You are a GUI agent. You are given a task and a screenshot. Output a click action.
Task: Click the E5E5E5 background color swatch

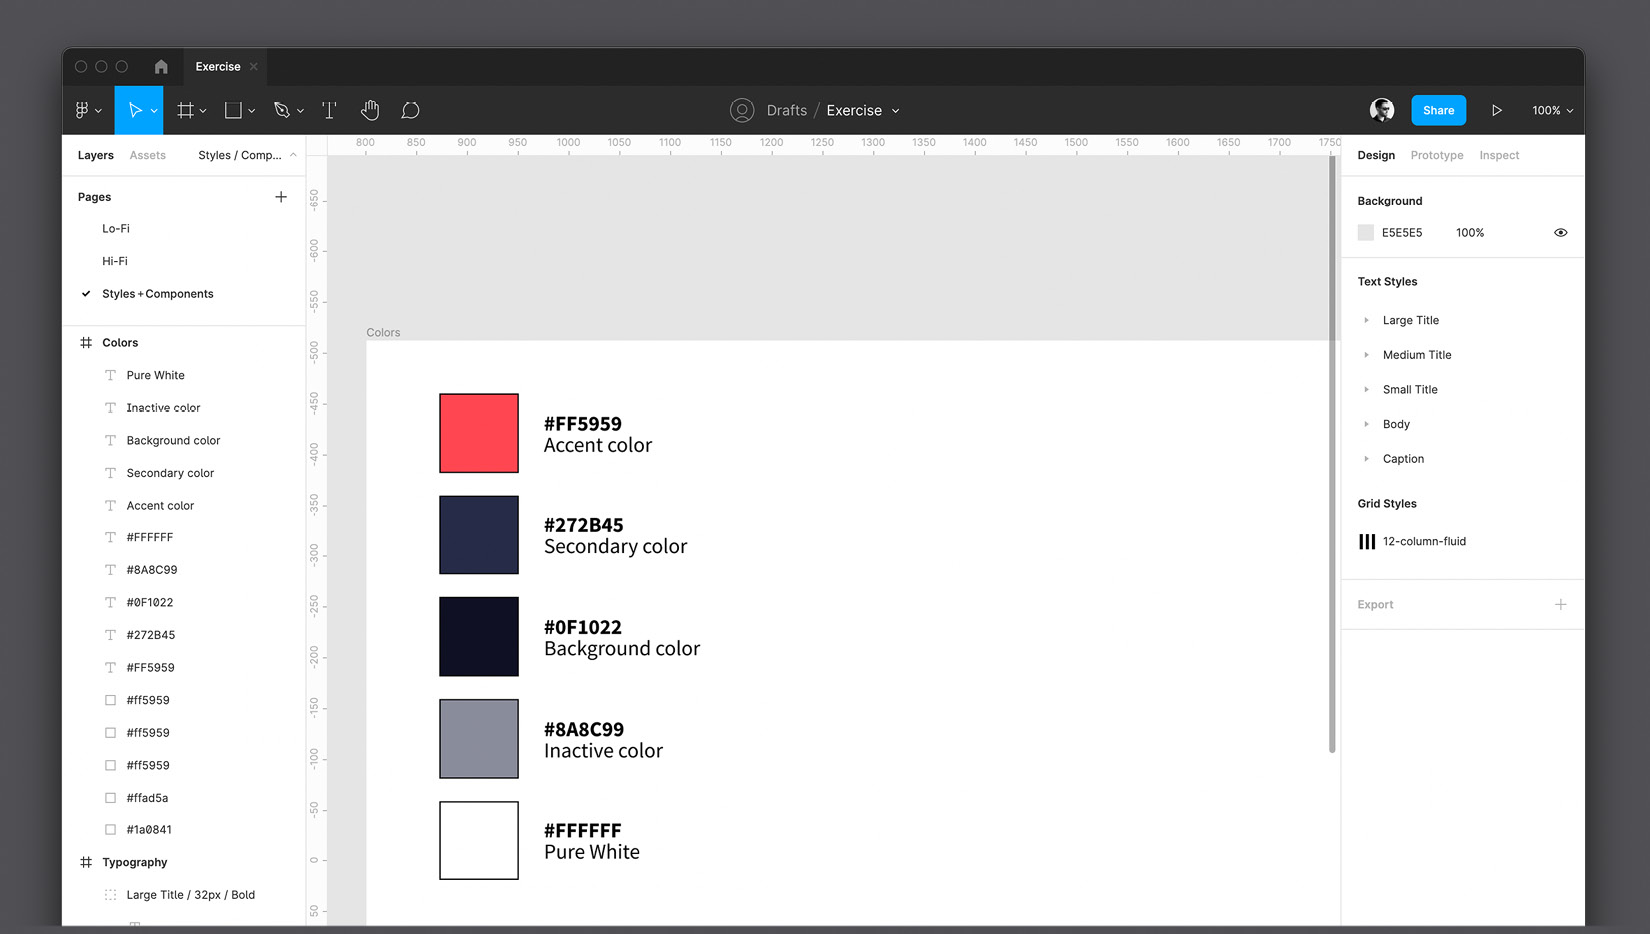(1365, 232)
